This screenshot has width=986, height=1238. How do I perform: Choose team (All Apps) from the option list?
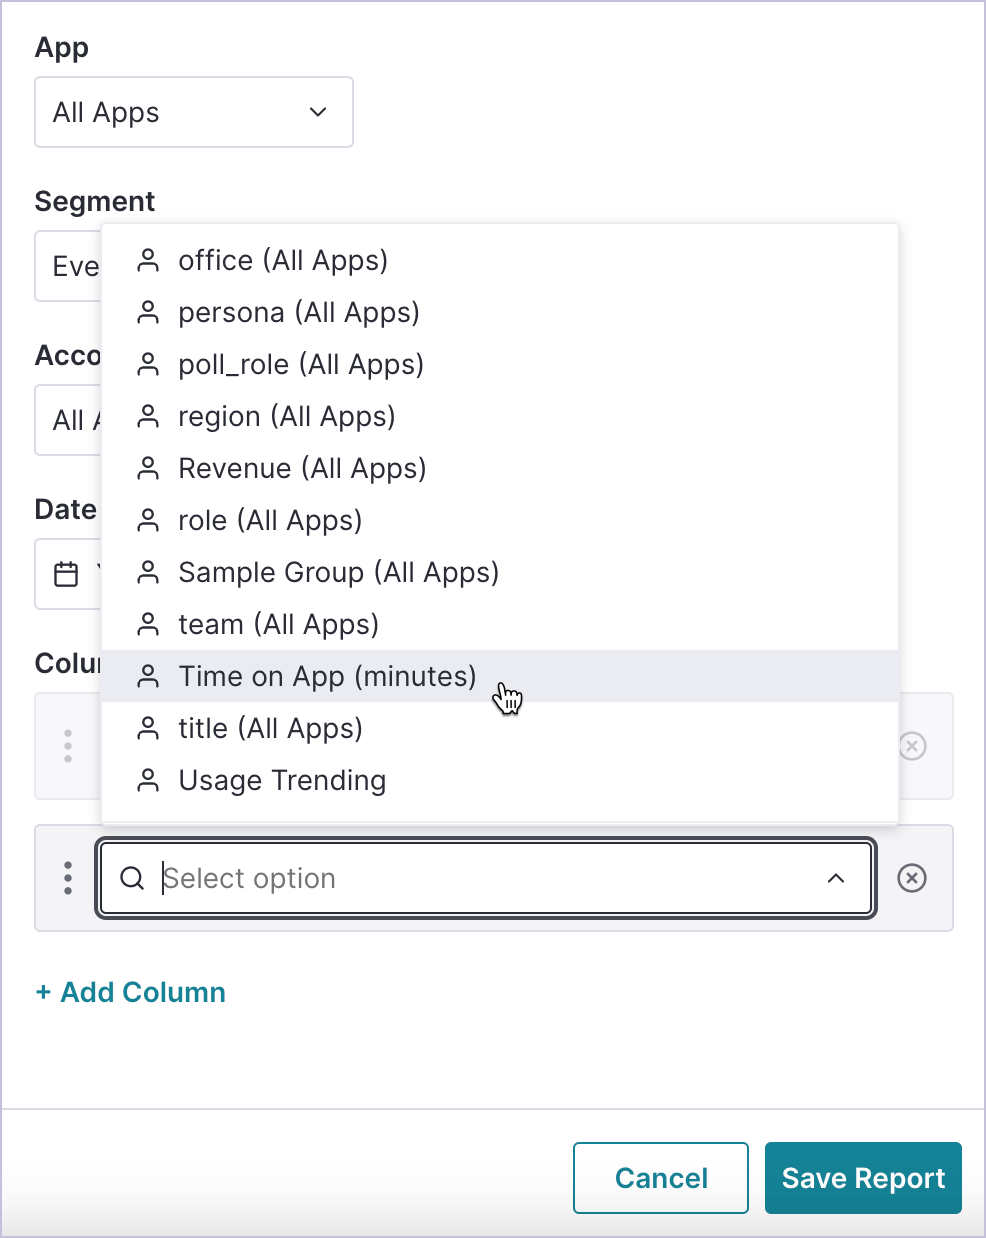pyautogui.click(x=278, y=624)
